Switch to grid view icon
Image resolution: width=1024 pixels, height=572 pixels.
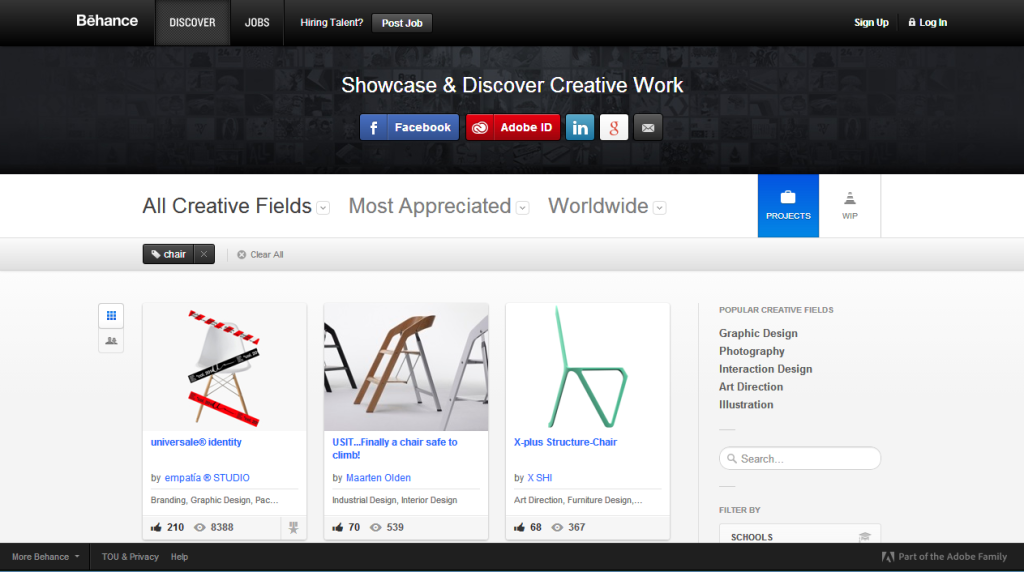coord(111,316)
